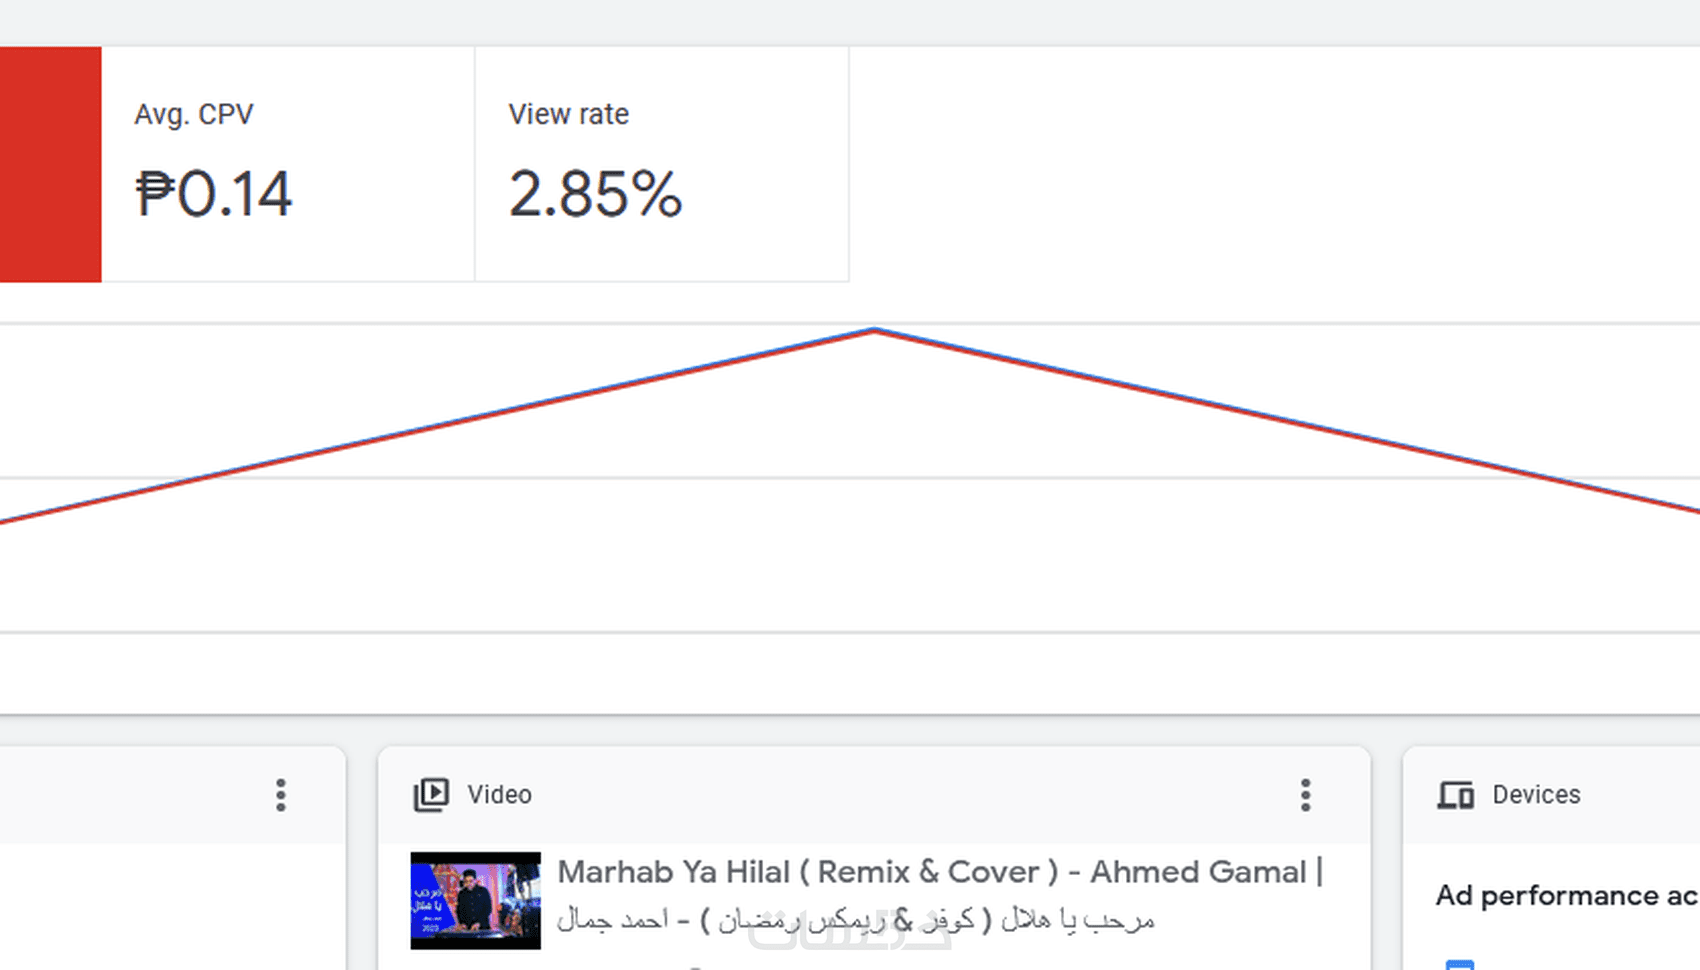This screenshot has width=1700, height=970.
Task: Click the peak point of the chart line
Action: click(875, 329)
